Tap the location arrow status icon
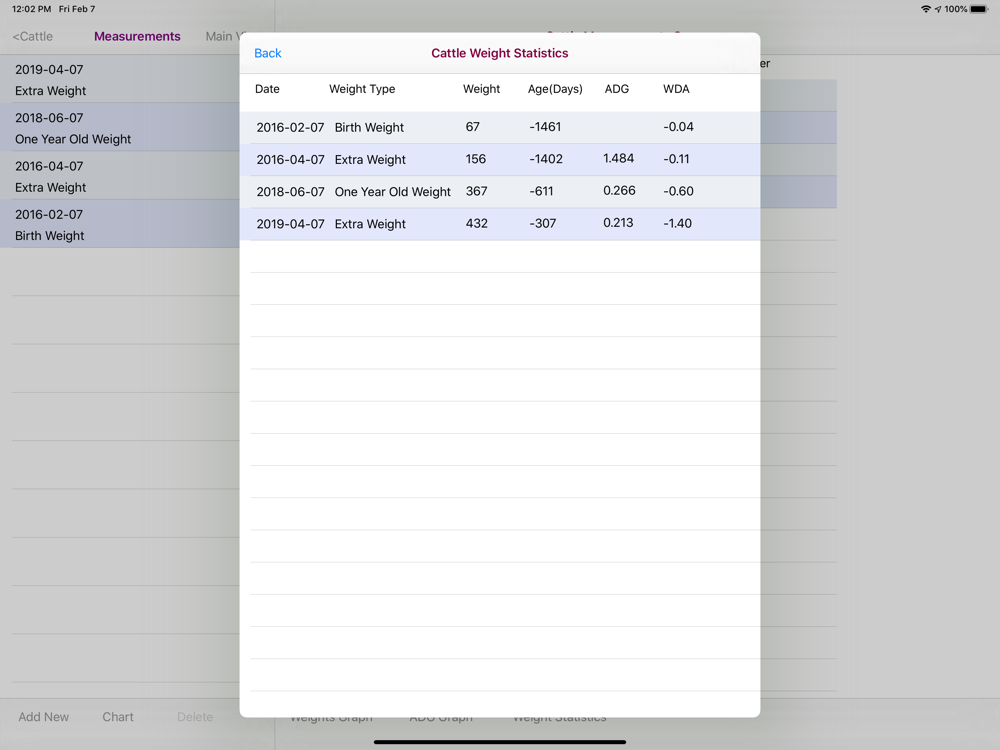The width and height of the screenshot is (1000, 750). coord(938,9)
